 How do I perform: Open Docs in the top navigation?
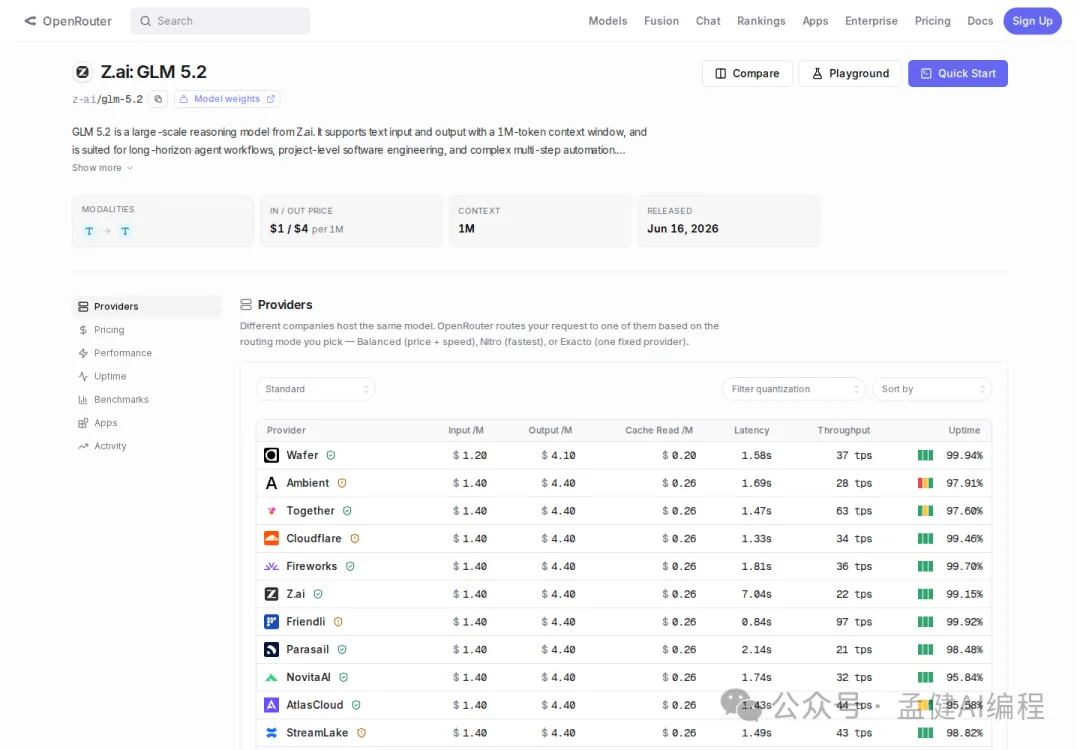(x=979, y=21)
